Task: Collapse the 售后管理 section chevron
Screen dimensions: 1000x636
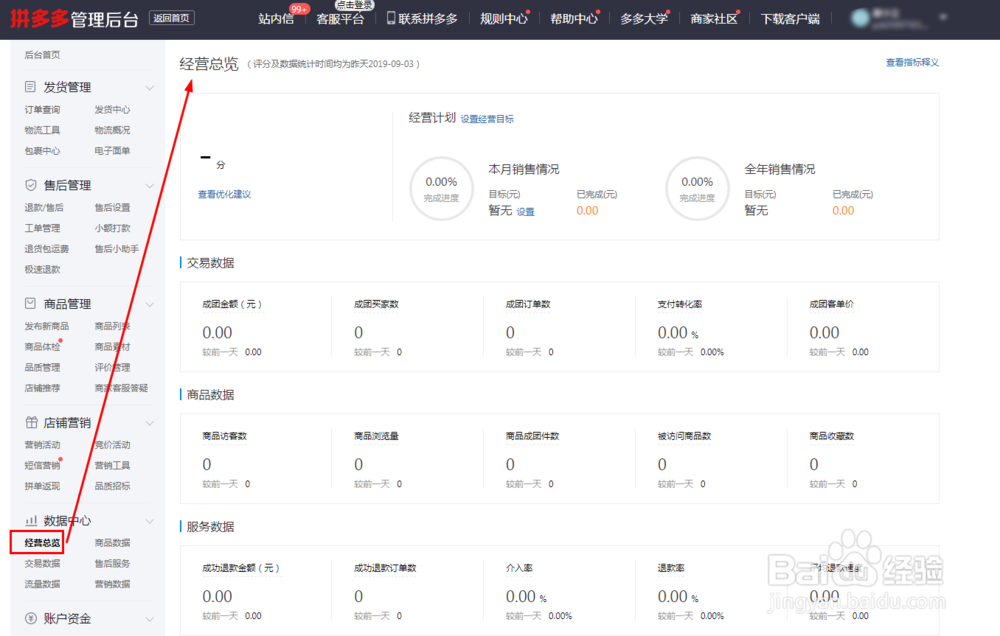Action: [149, 186]
